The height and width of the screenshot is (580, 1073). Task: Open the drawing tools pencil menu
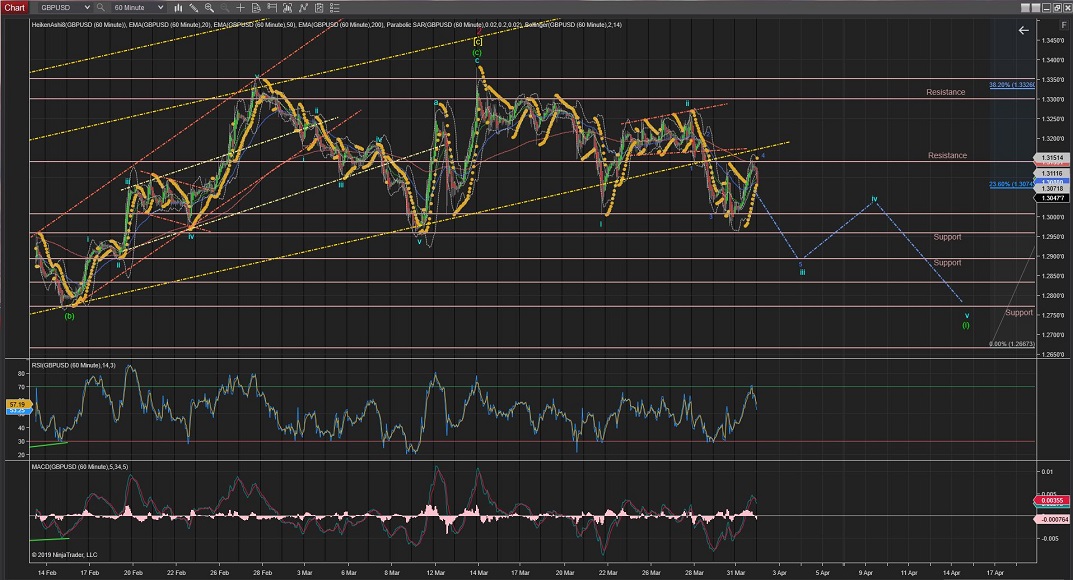click(194, 8)
